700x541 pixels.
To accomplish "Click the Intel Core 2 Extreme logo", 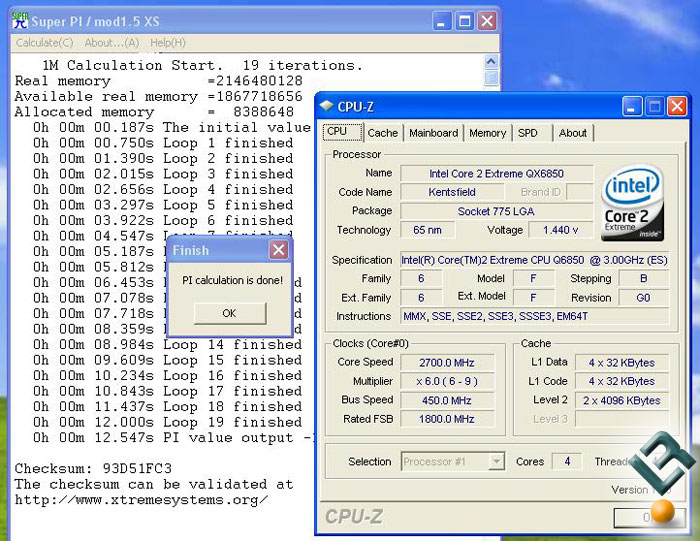I will [x=633, y=203].
